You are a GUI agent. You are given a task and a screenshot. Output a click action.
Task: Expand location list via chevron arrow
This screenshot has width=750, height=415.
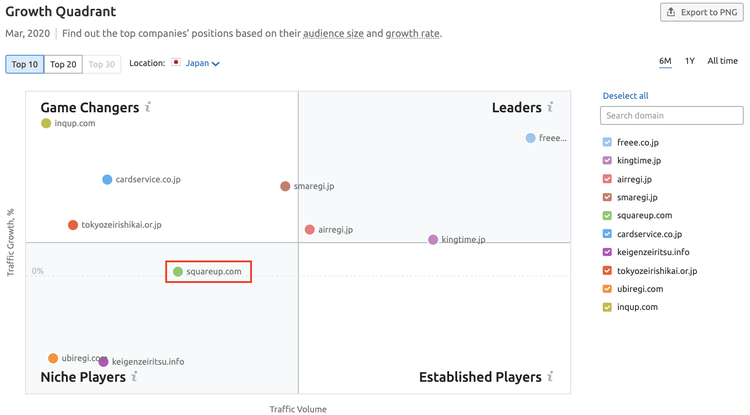(x=216, y=64)
